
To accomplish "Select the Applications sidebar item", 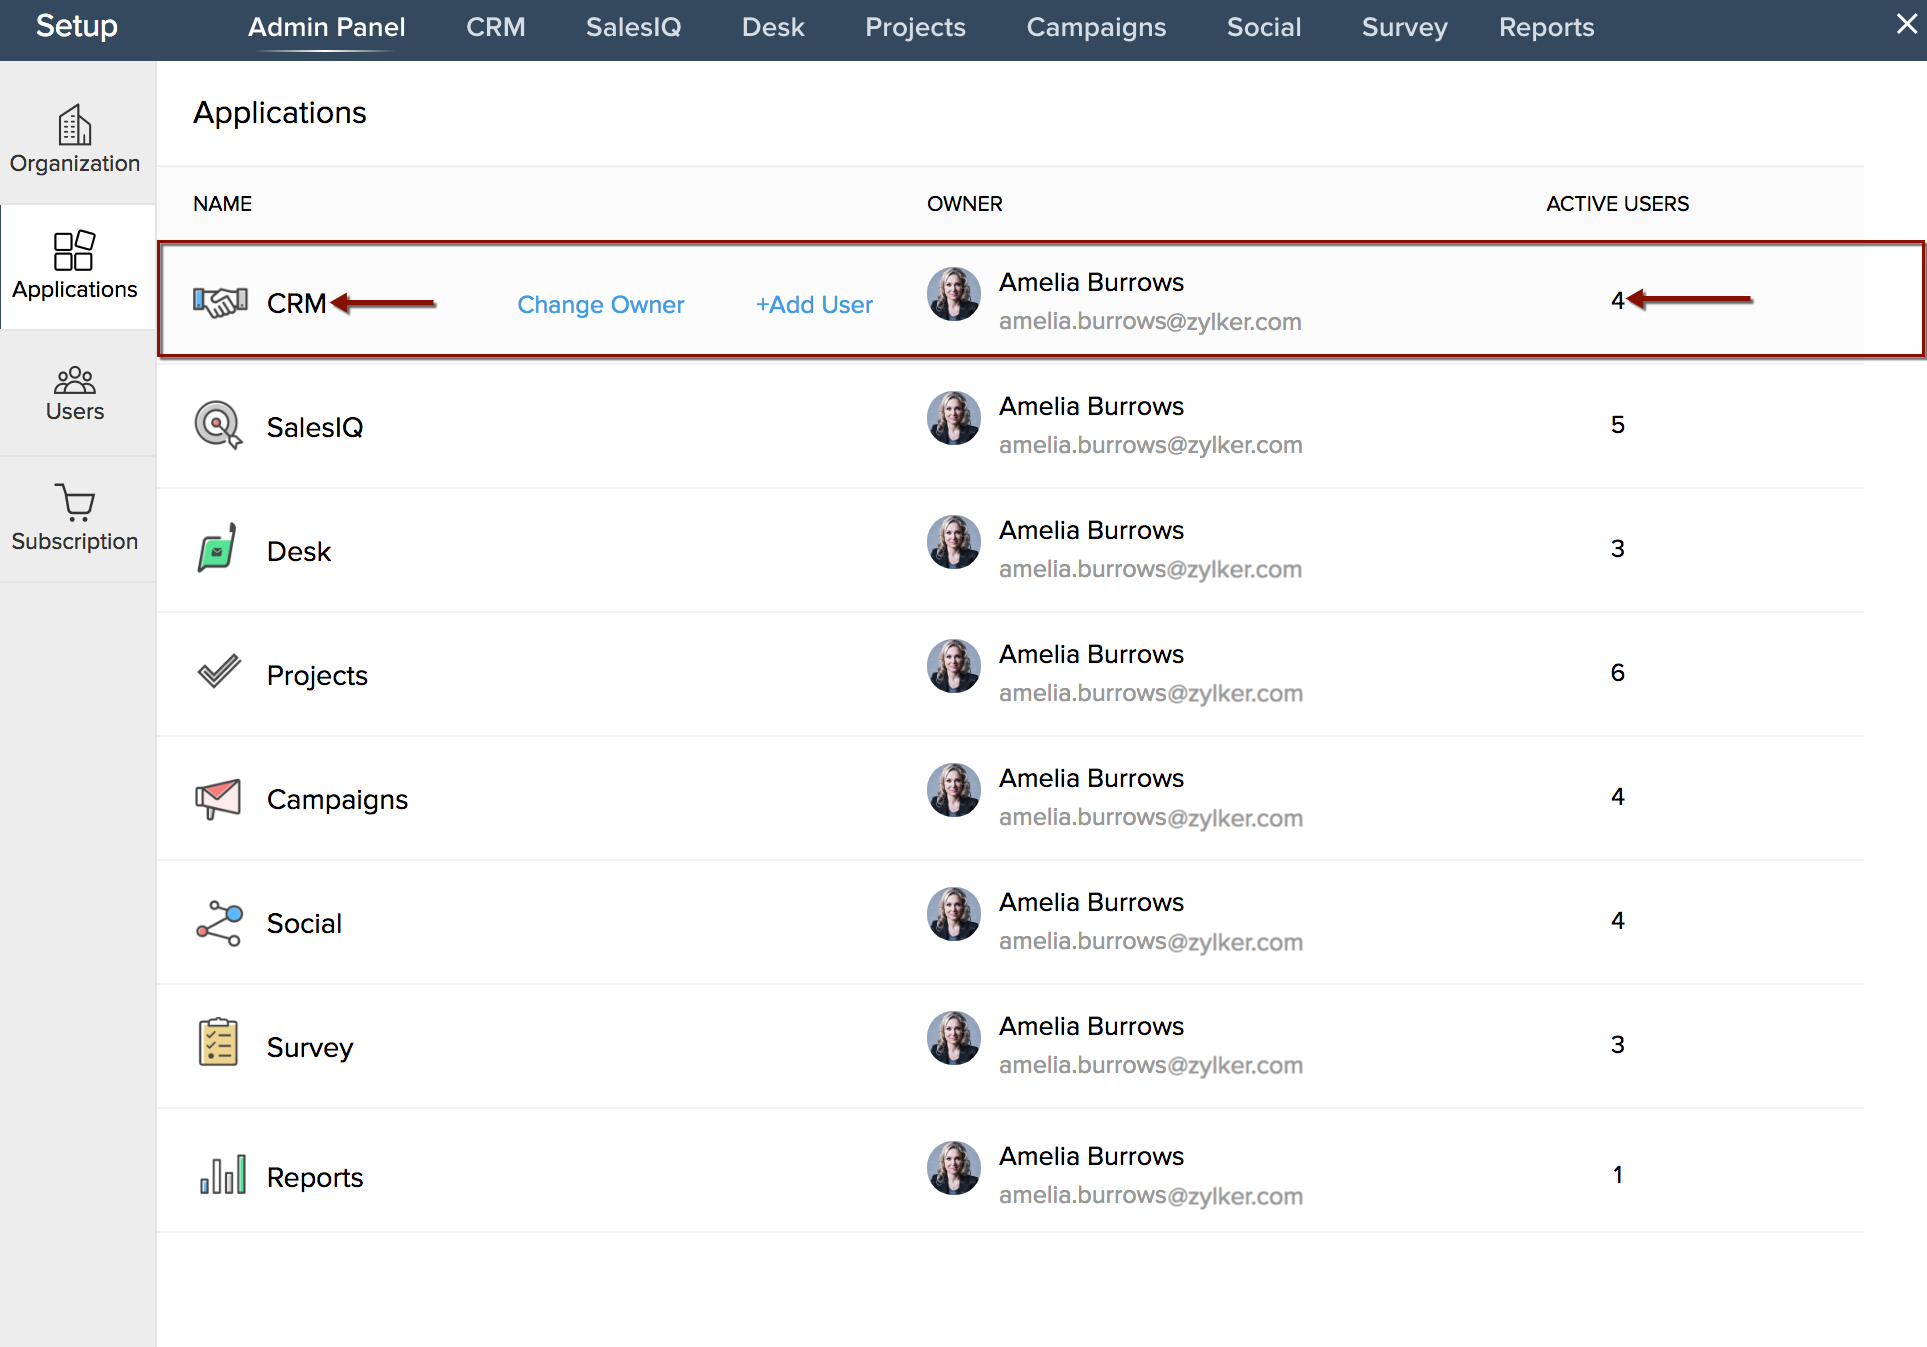I will [x=75, y=266].
